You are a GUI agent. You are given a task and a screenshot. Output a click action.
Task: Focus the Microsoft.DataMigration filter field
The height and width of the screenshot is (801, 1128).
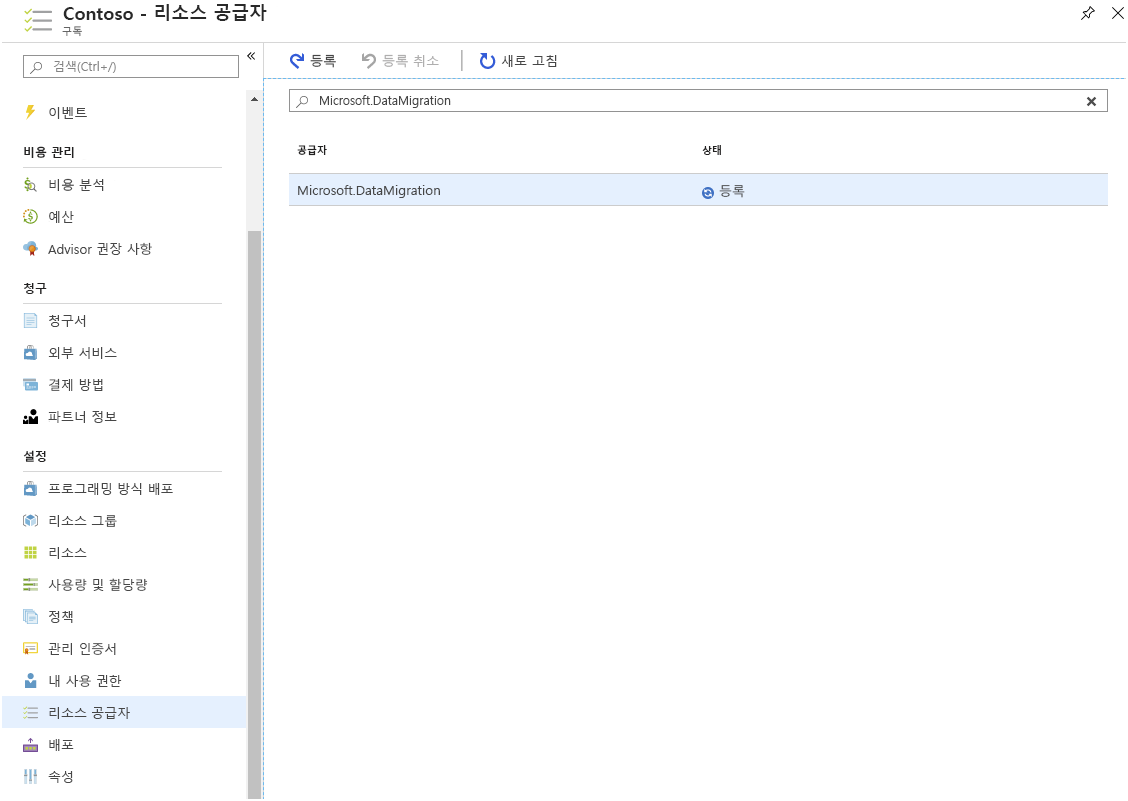(x=698, y=101)
